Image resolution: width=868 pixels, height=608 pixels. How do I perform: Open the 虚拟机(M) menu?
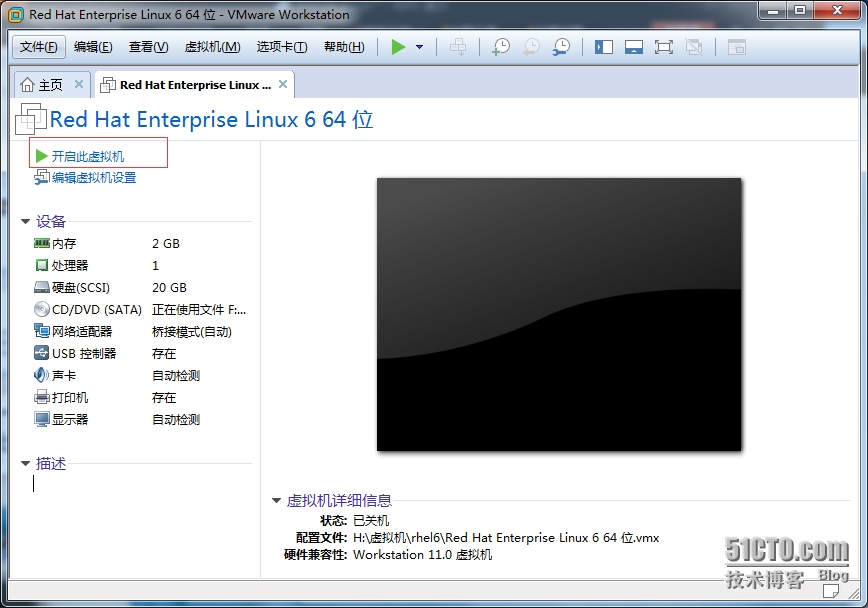[213, 47]
